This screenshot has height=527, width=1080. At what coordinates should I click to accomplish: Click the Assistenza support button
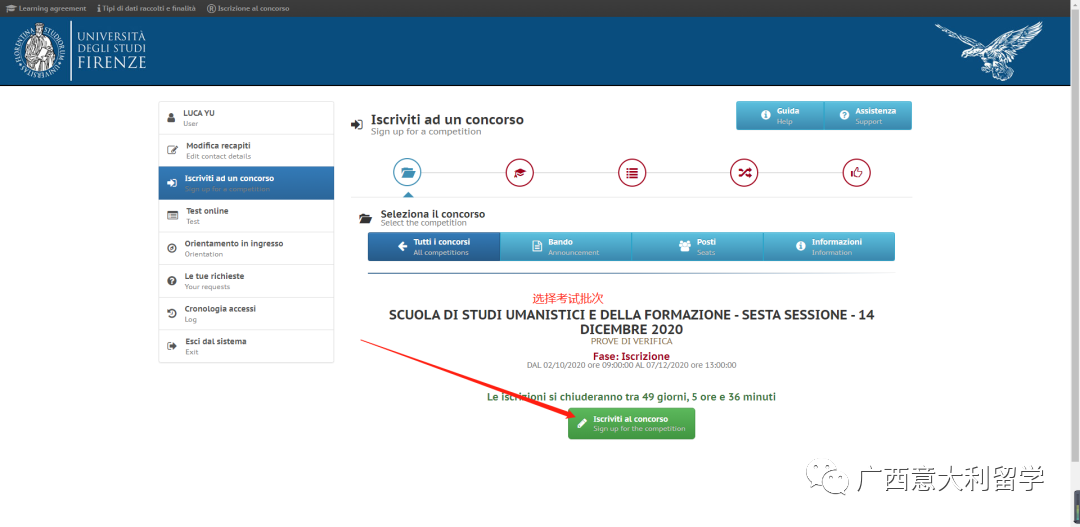(x=868, y=115)
